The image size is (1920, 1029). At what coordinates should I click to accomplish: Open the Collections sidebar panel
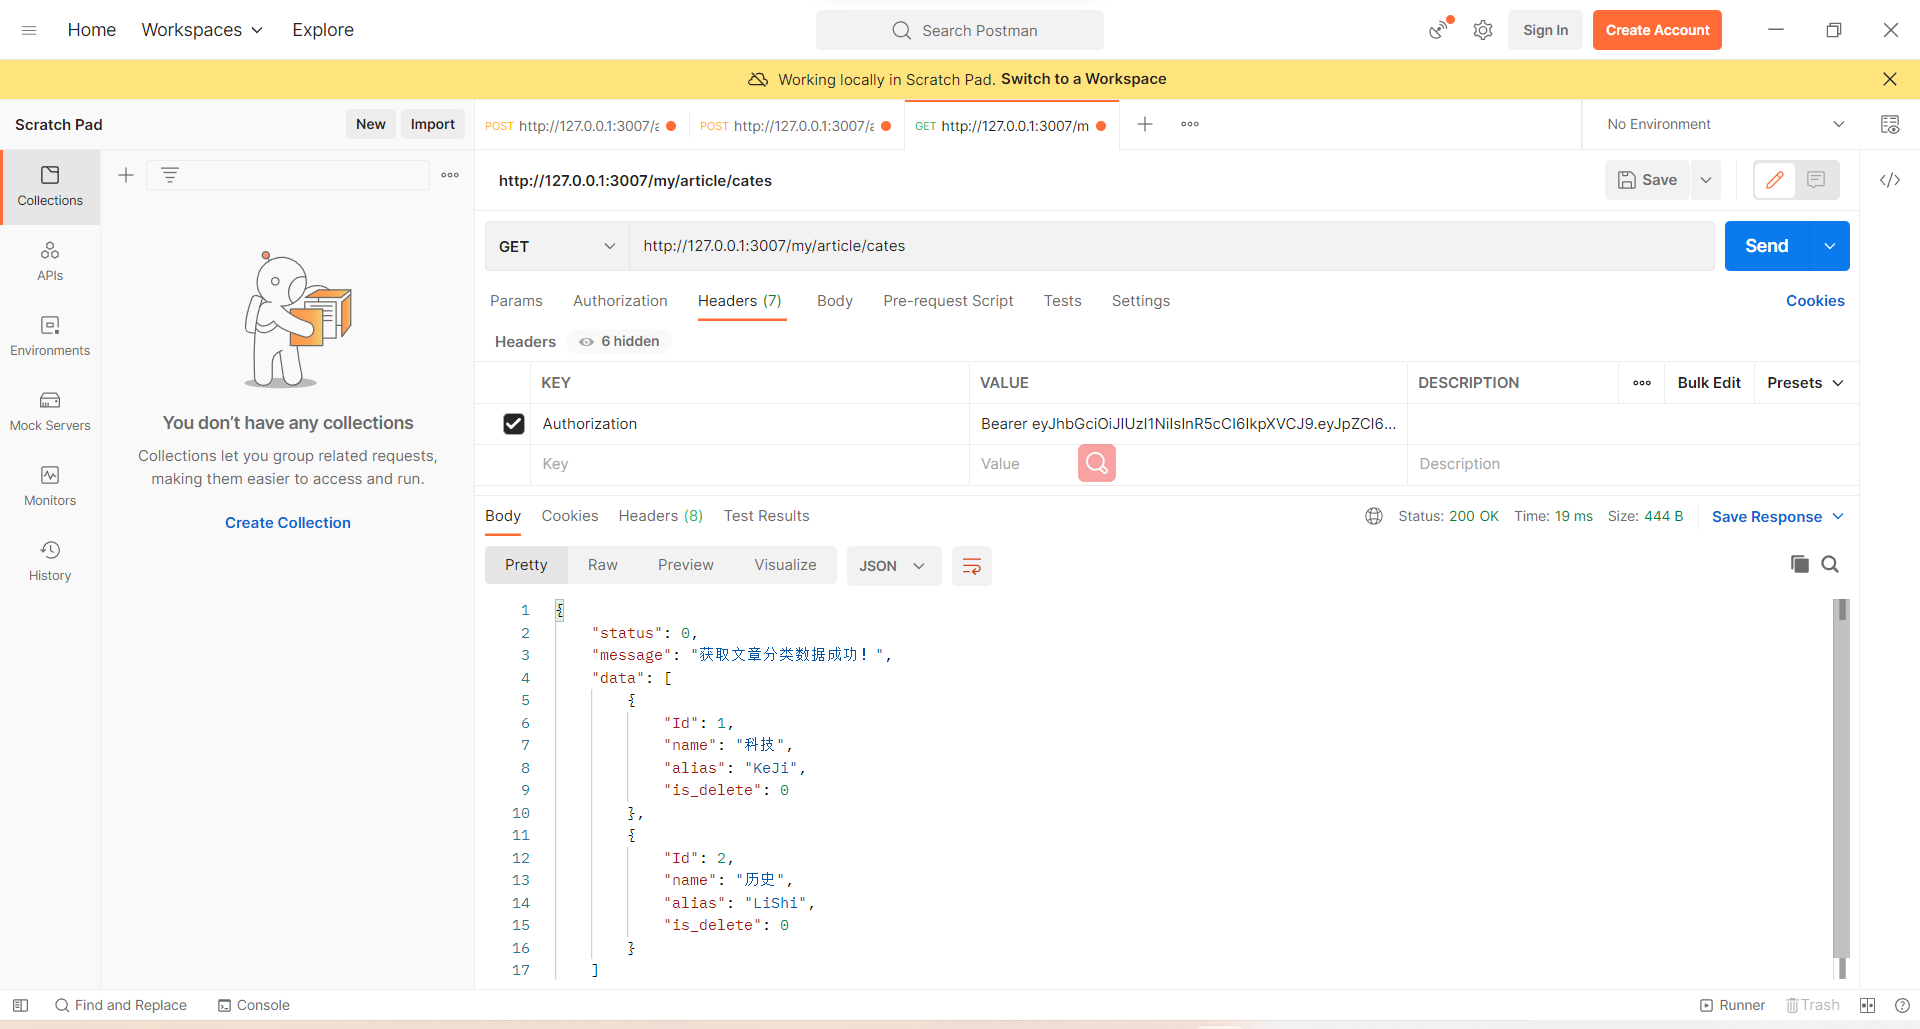(50, 187)
